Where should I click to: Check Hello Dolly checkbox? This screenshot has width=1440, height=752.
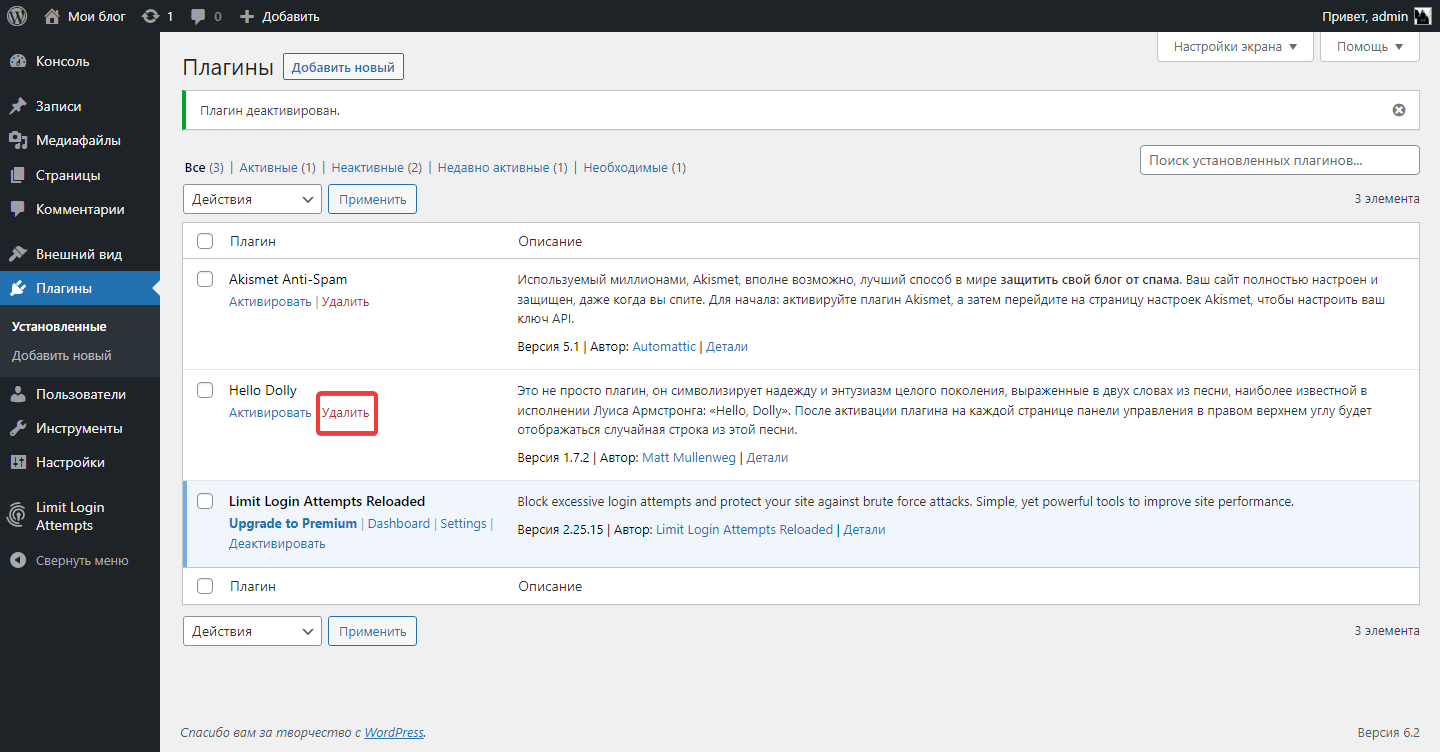click(x=205, y=390)
